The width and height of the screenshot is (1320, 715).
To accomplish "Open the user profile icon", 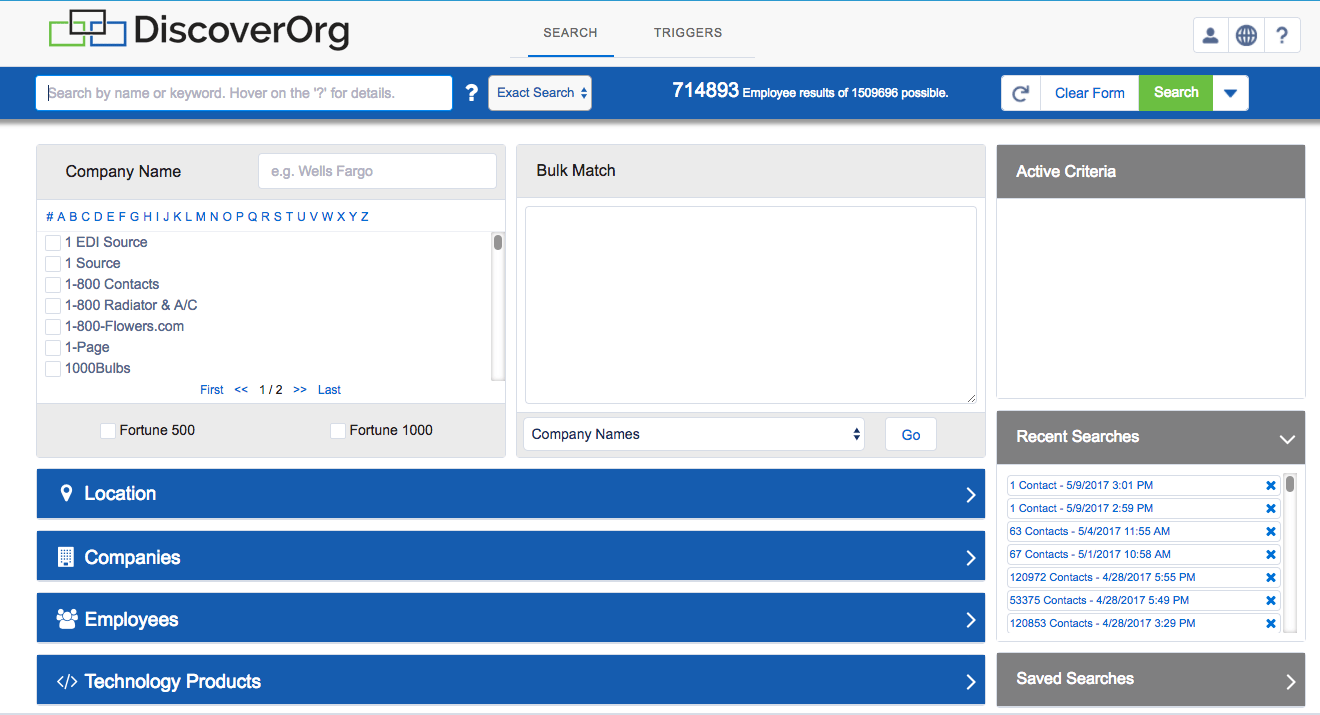I will coord(1210,36).
